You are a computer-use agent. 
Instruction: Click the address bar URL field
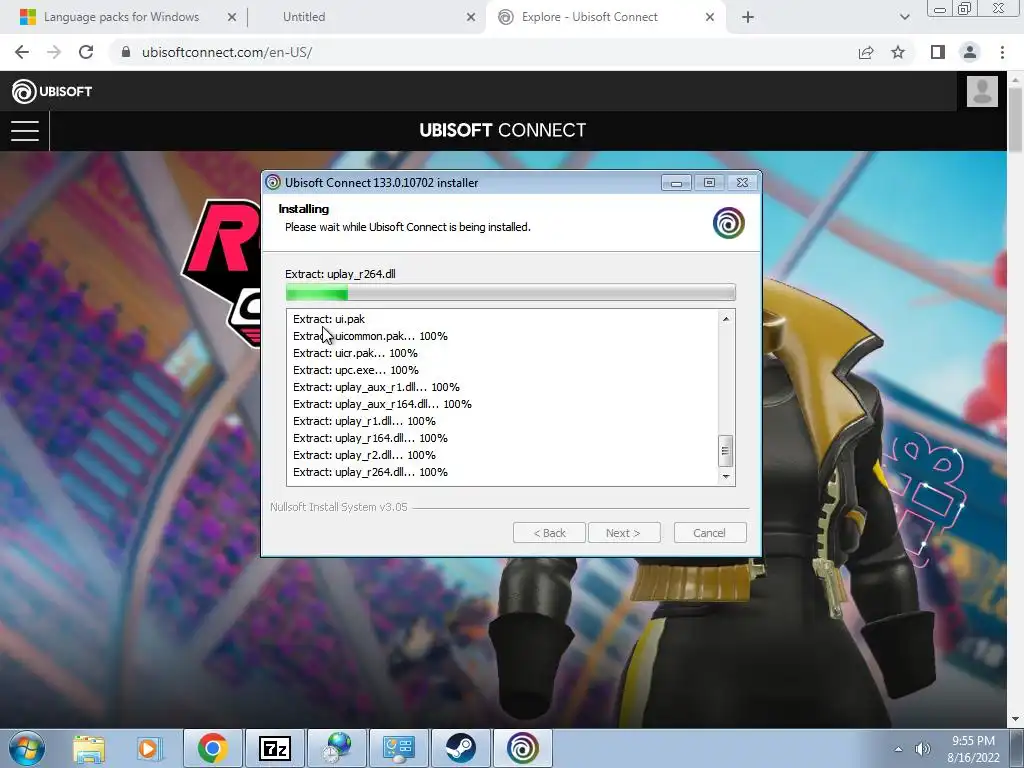point(483,52)
